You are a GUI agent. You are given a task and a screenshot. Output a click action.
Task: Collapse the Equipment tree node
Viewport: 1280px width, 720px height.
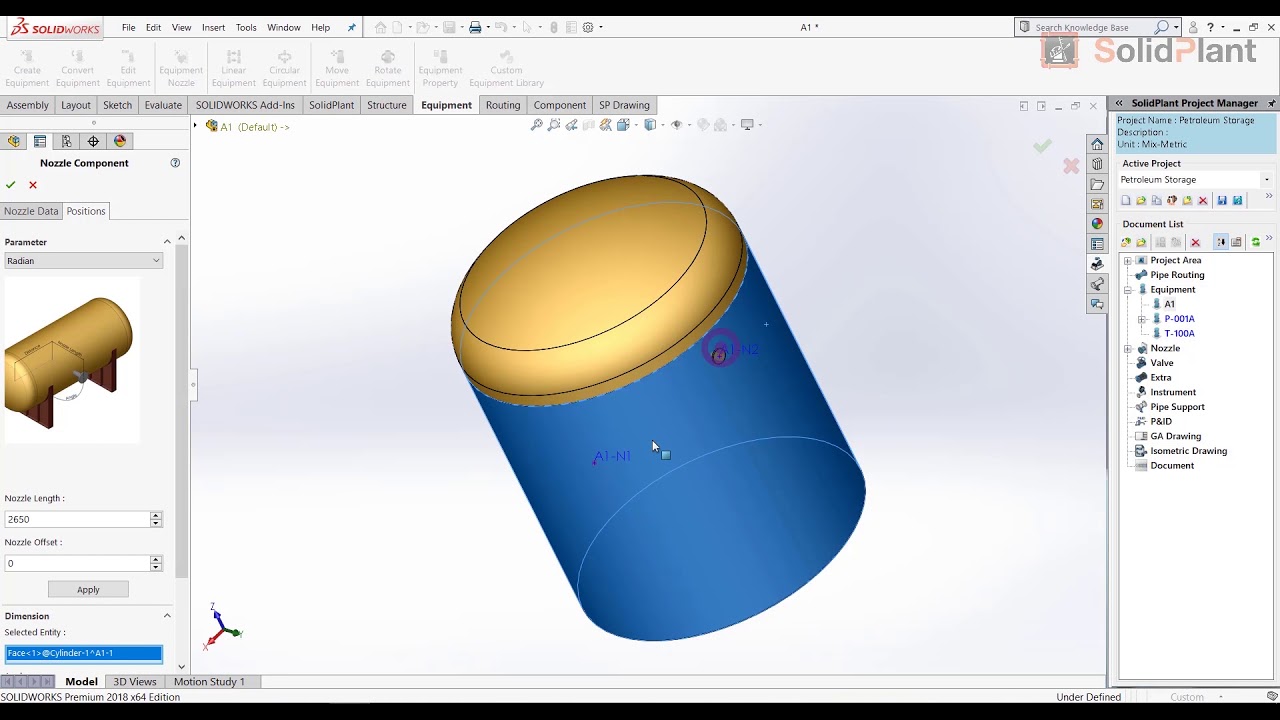tap(1128, 290)
